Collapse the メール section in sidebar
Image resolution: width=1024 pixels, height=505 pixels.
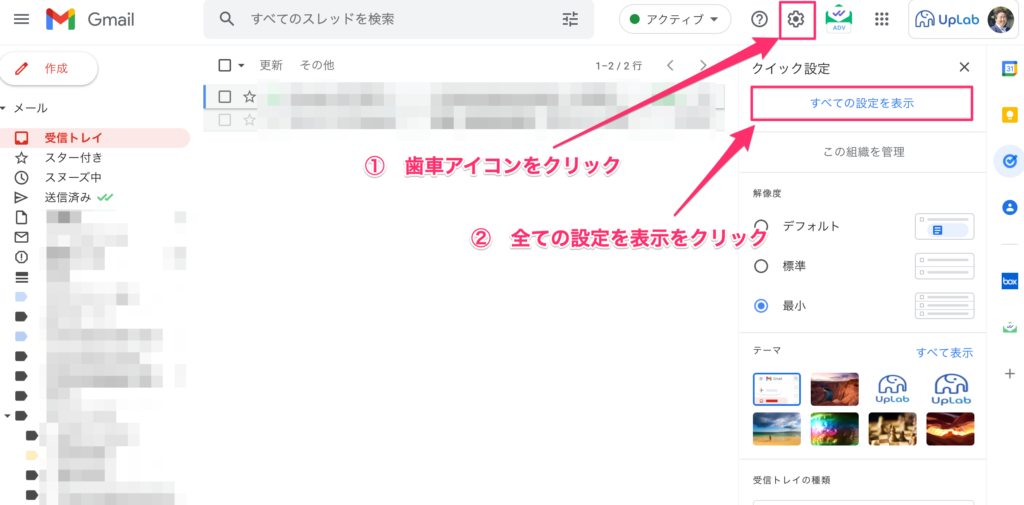point(5,108)
